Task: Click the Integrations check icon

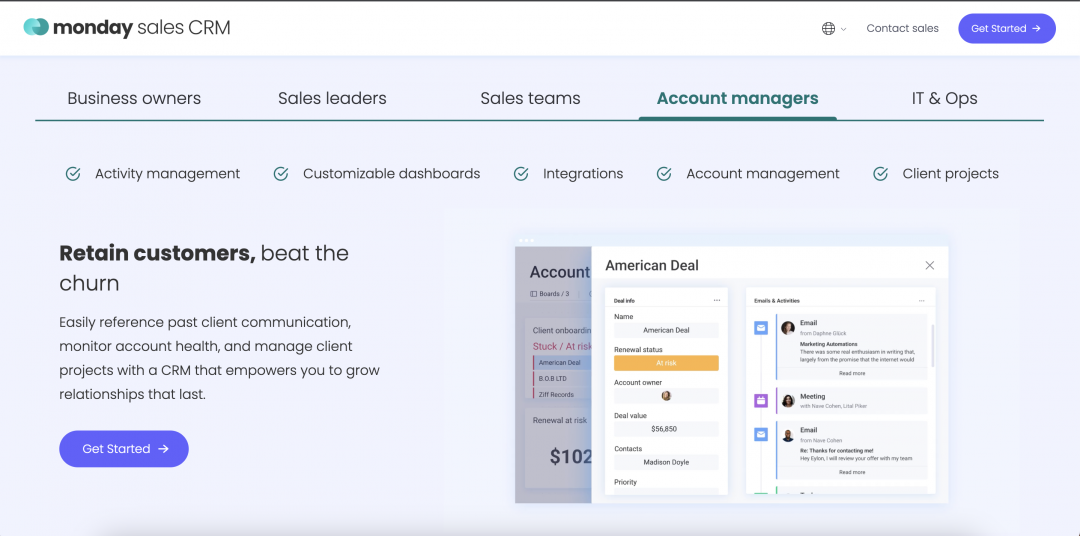Action: click(x=521, y=174)
